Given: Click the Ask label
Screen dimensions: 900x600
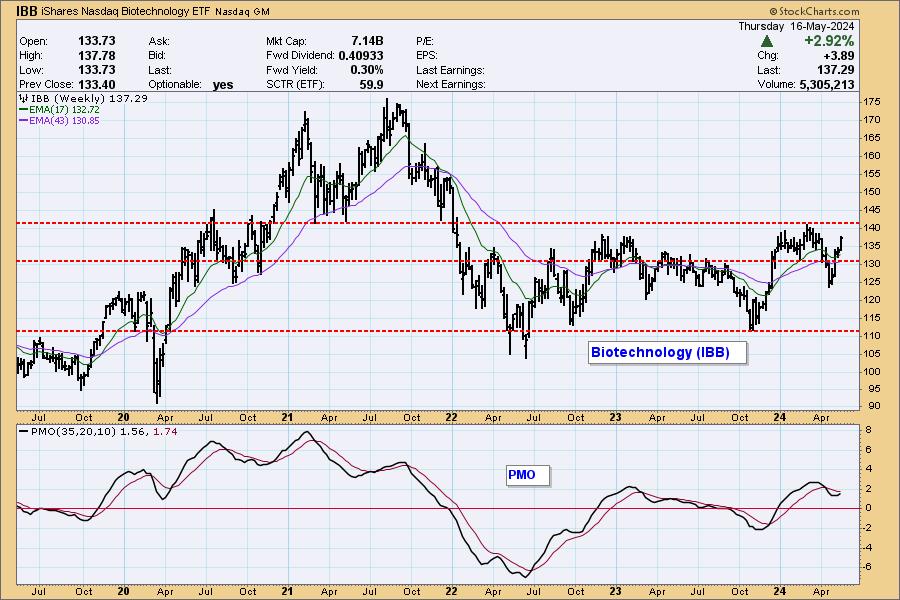Looking at the screenshot, I should 159,41.
